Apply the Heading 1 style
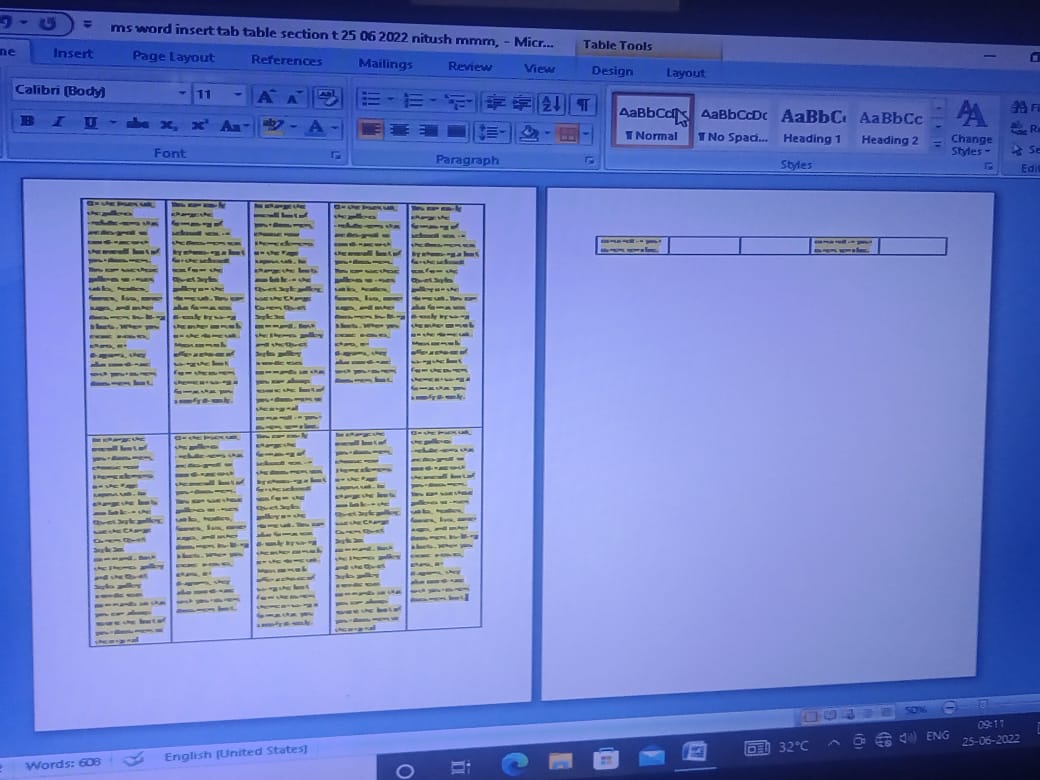 point(812,127)
